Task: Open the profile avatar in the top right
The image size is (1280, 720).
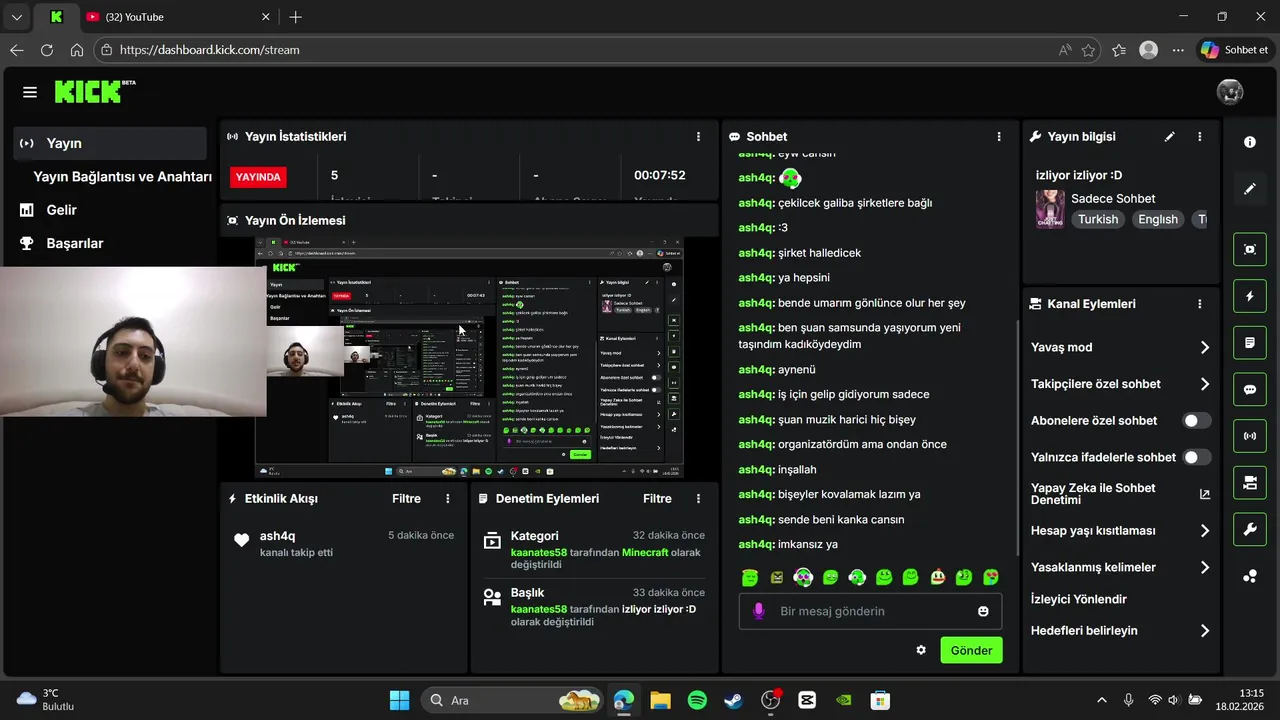Action: [x=1230, y=92]
